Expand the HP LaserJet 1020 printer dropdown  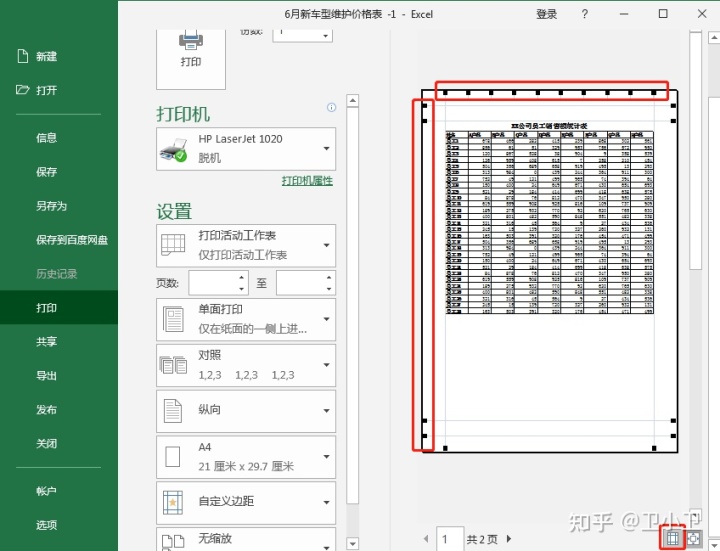[326, 149]
